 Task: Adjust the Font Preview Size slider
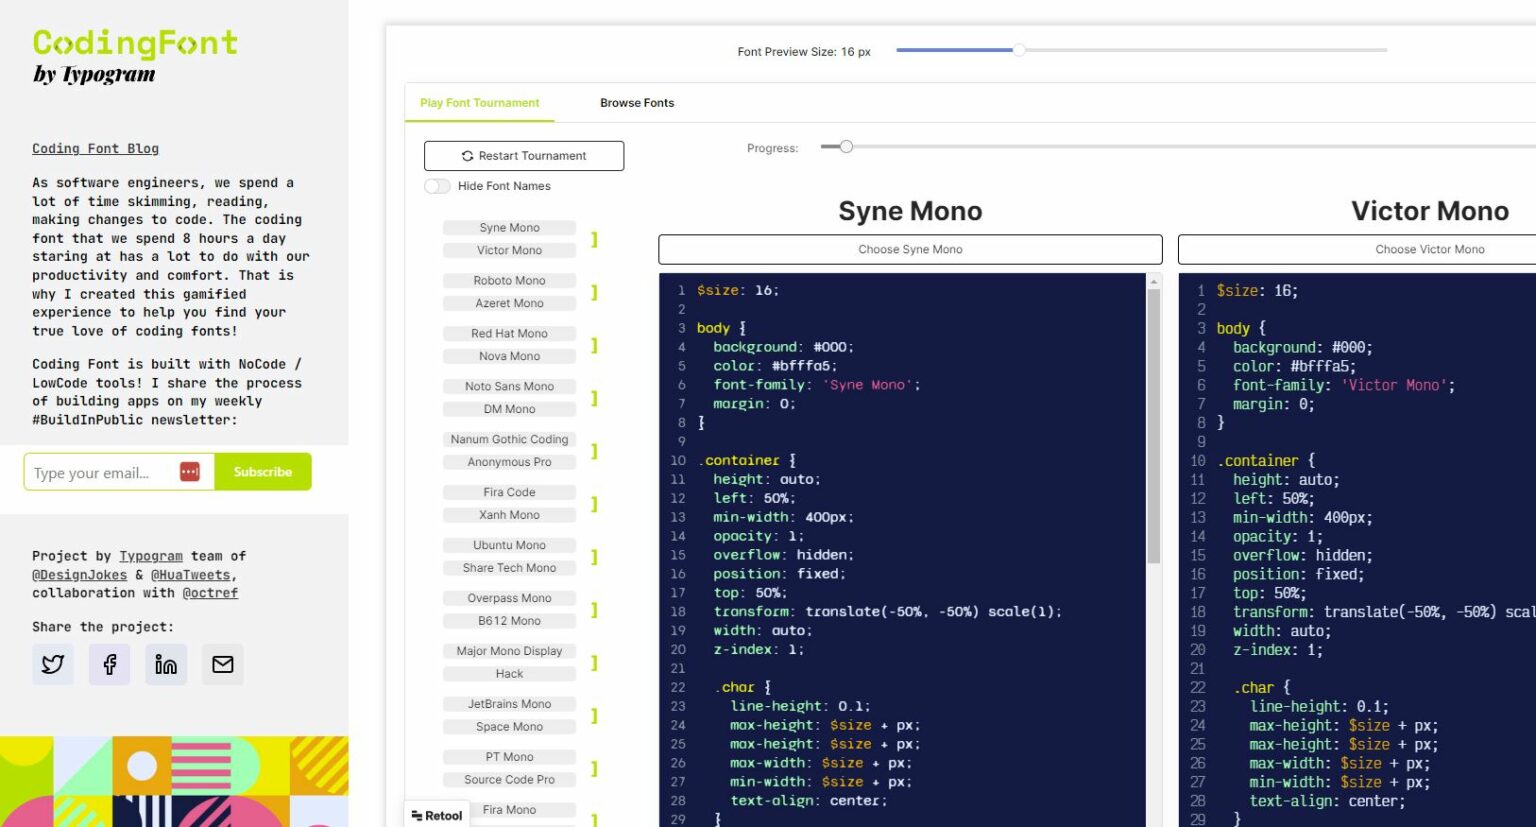[1019, 49]
